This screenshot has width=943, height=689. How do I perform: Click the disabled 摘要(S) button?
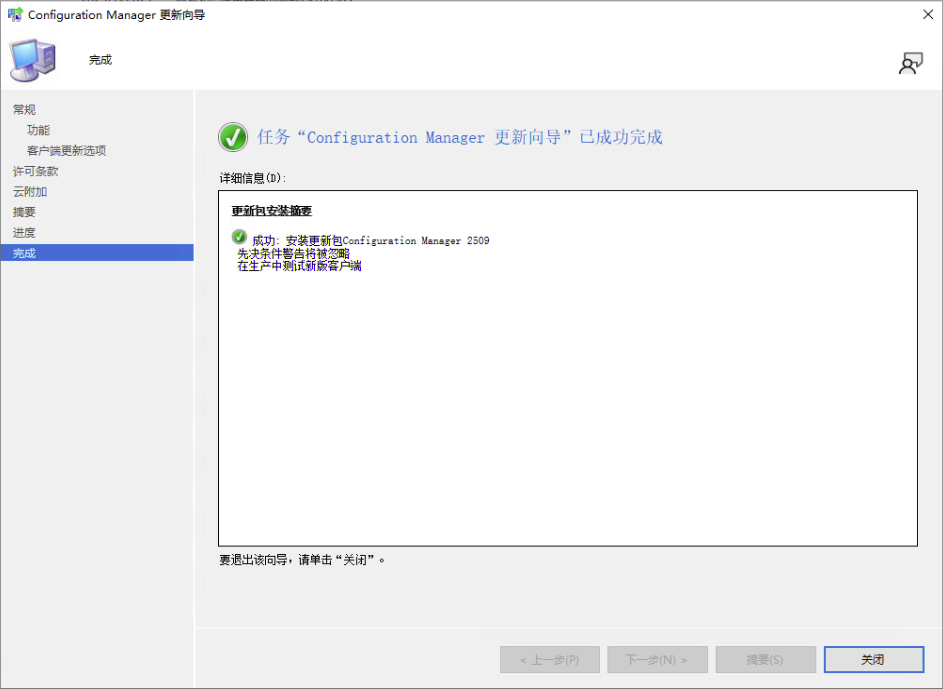pyautogui.click(x=766, y=660)
